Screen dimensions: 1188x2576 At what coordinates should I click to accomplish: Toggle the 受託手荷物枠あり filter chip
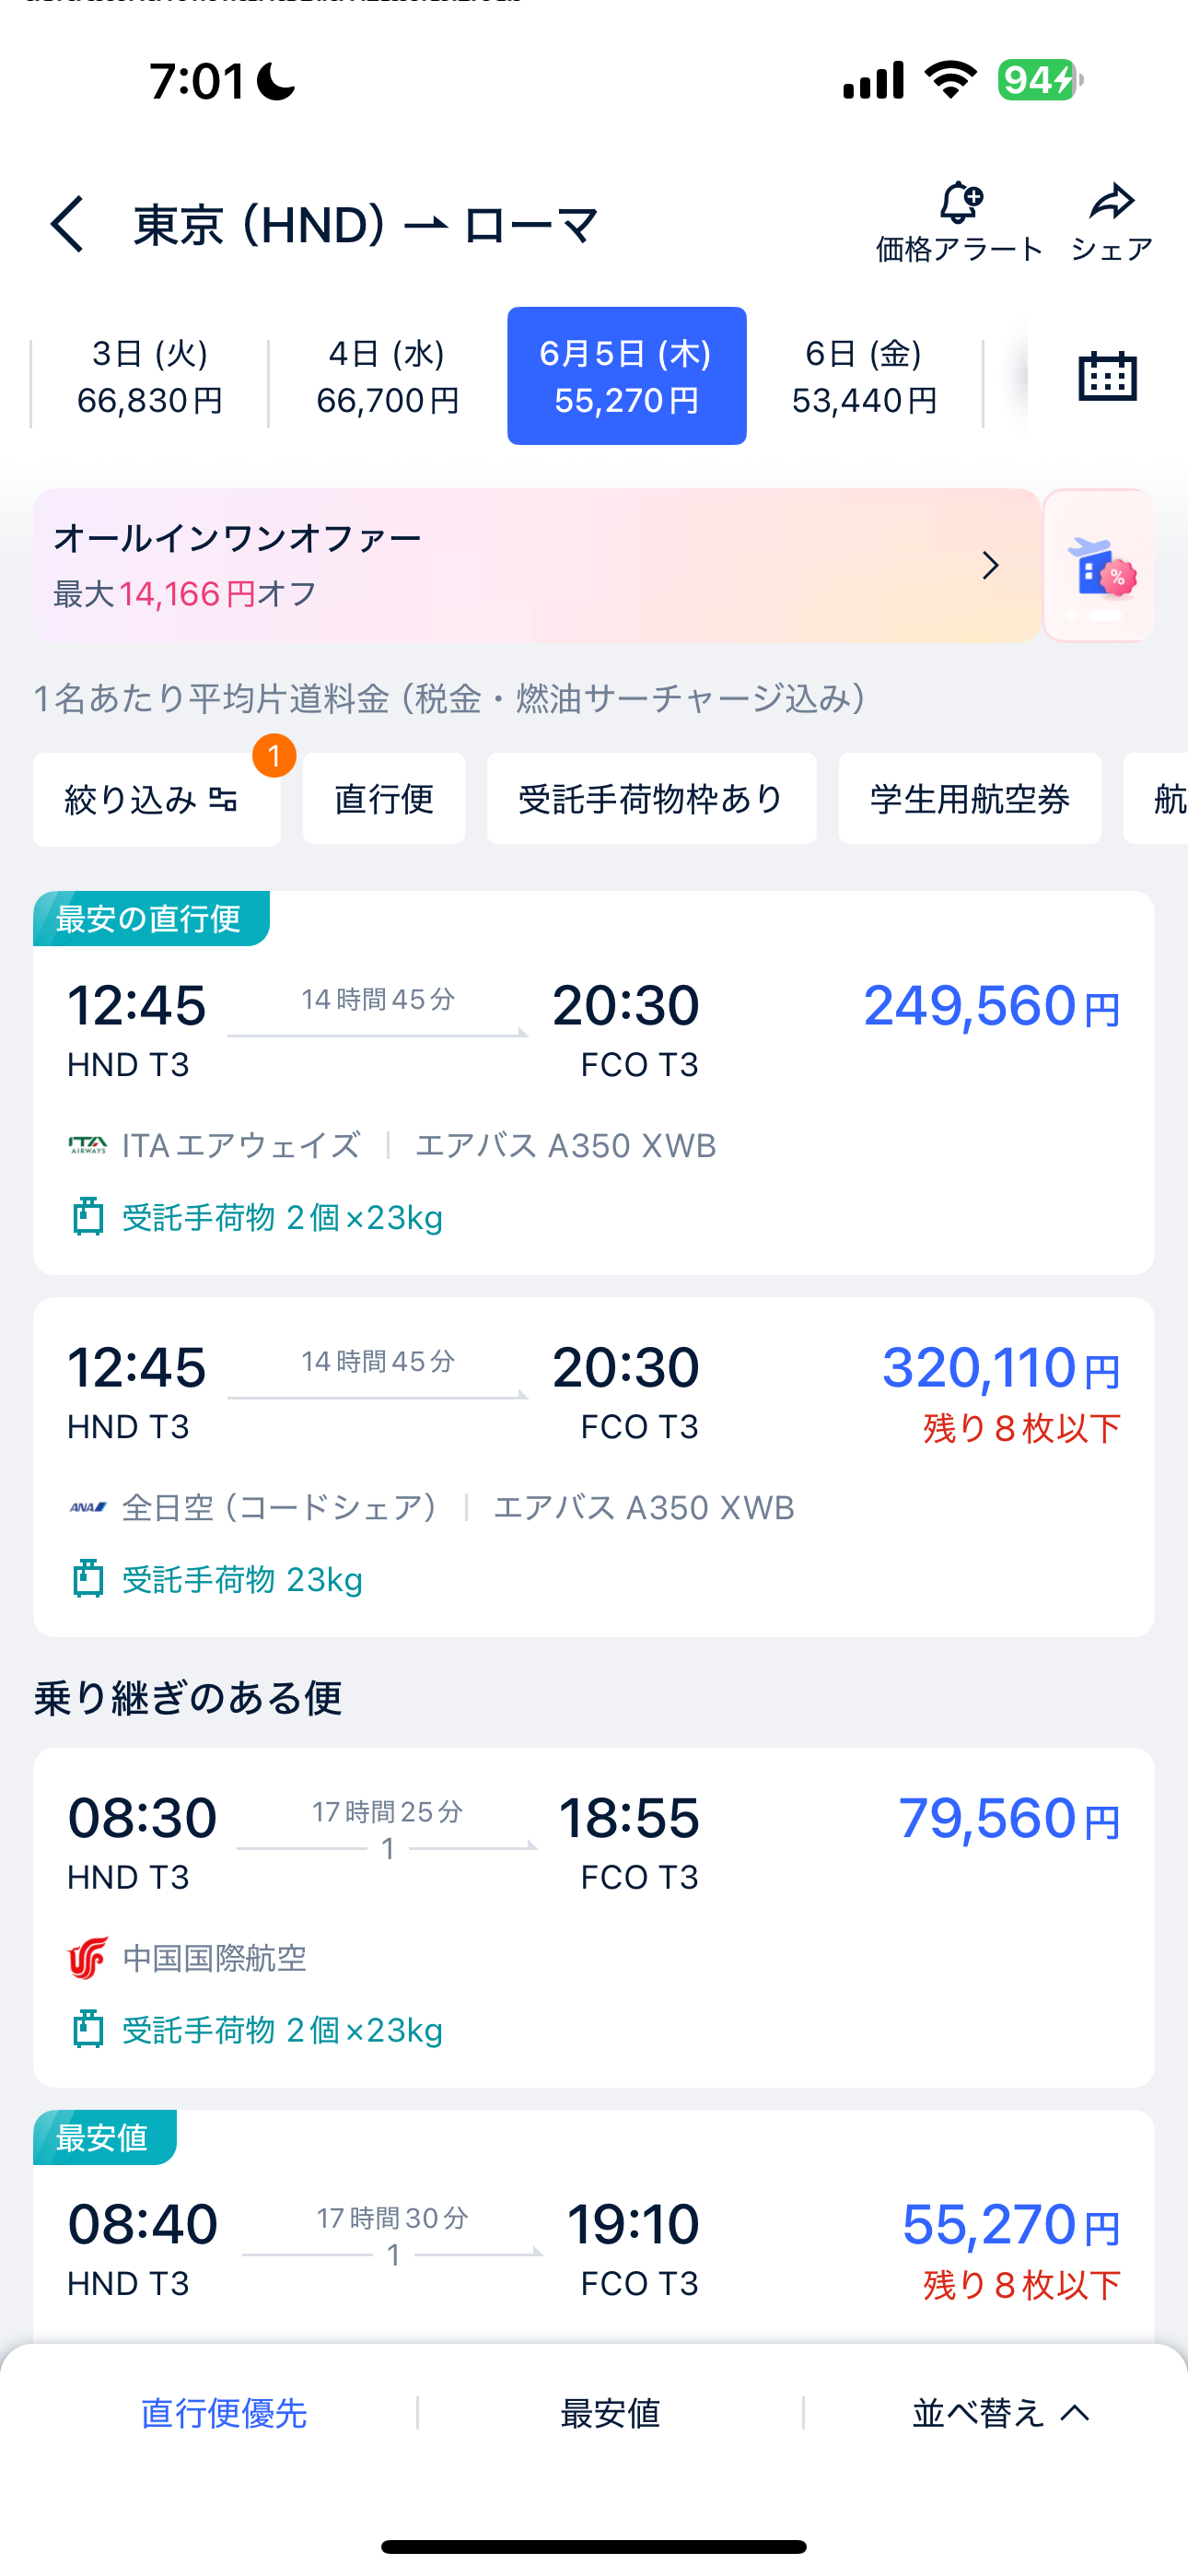pyautogui.click(x=651, y=799)
